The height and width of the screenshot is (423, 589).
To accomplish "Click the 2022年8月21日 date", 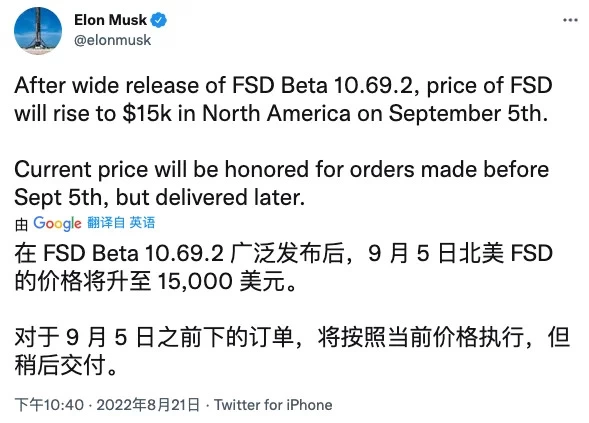I will tap(148, 405).
